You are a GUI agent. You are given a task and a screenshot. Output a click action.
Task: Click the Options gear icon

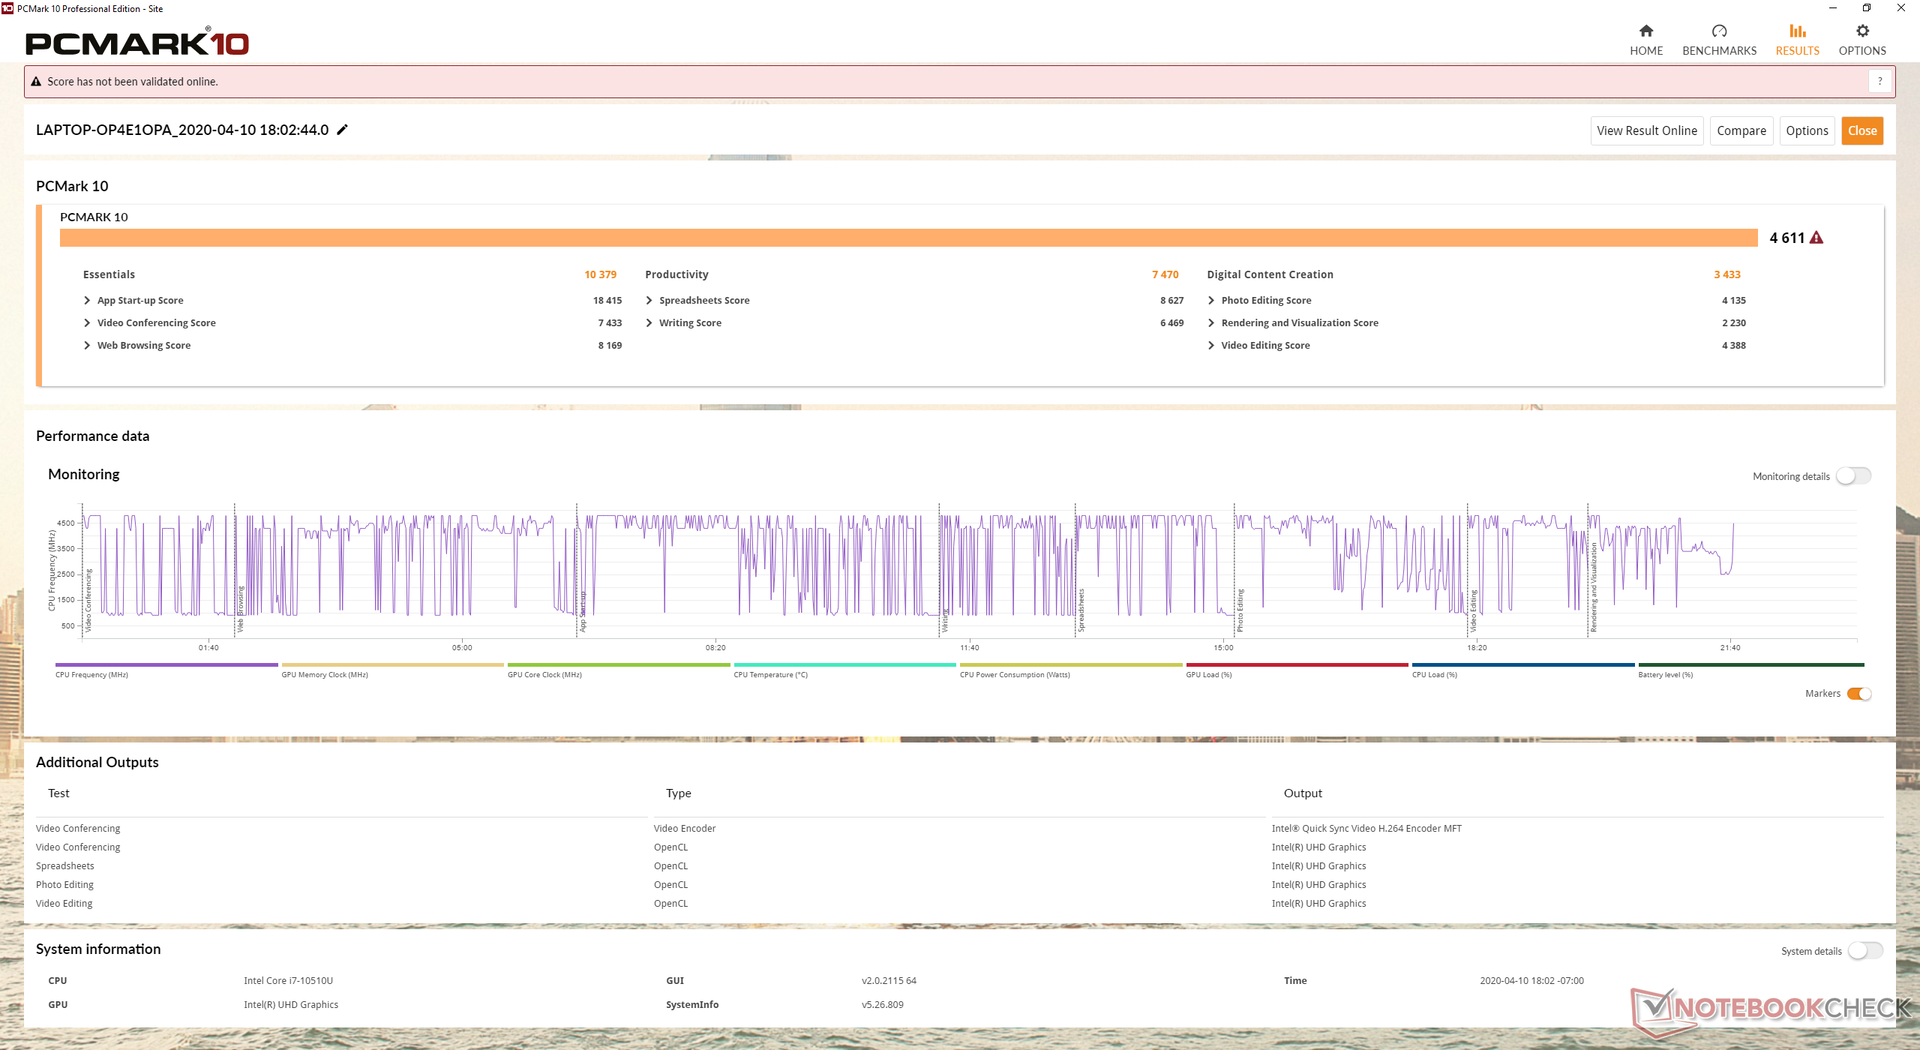click(1862, 31)
